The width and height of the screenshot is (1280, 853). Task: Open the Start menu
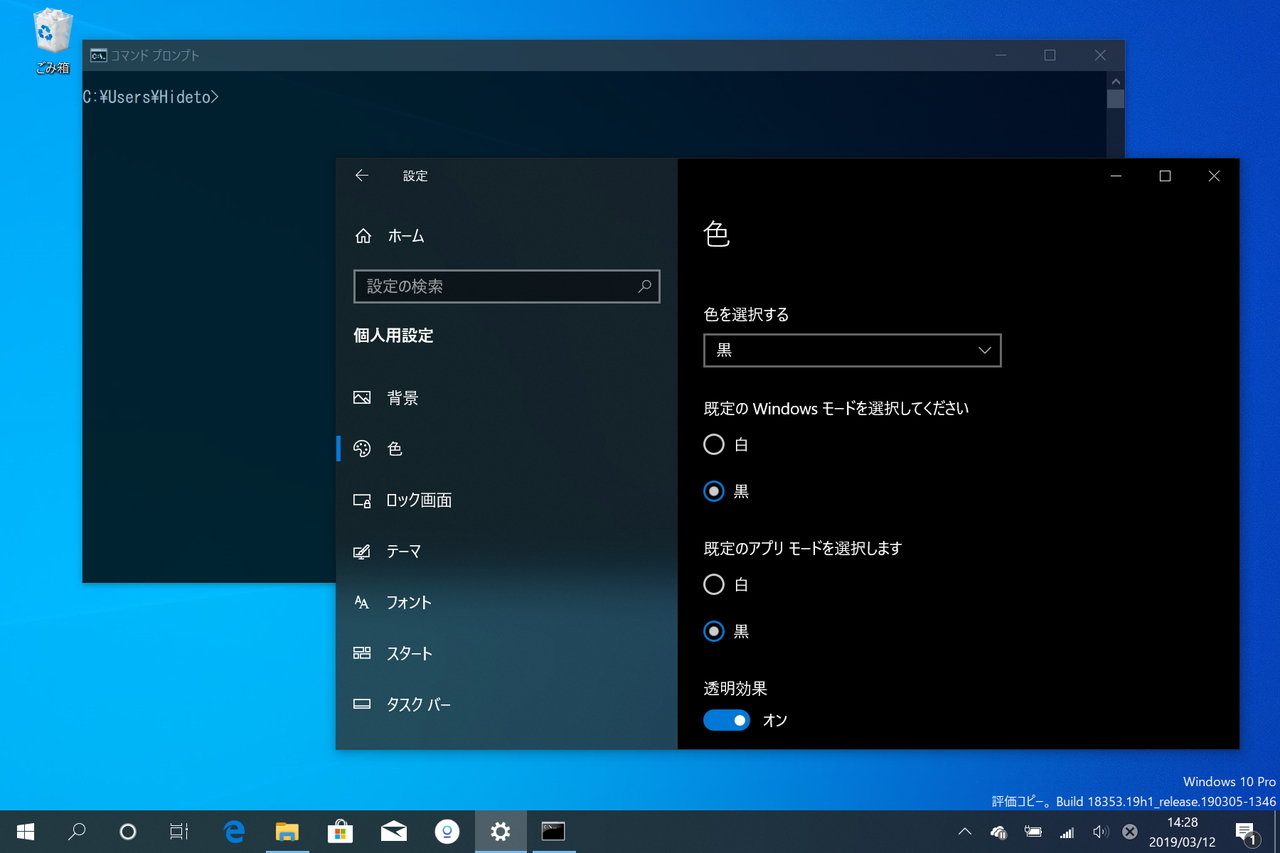(x=24, y=831)
